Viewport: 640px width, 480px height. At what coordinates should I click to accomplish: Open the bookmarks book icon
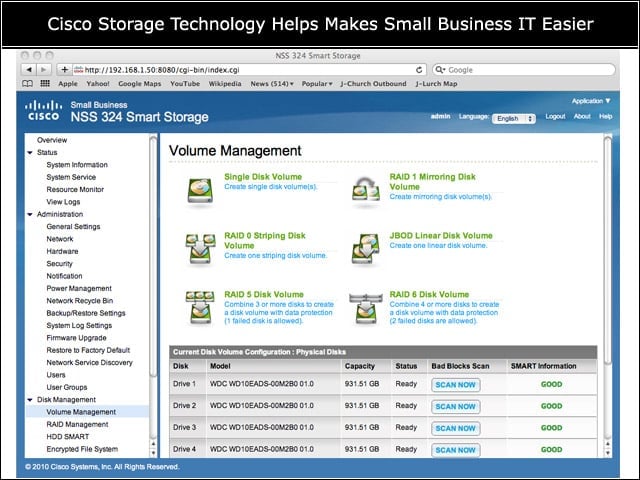click(27, 84)
